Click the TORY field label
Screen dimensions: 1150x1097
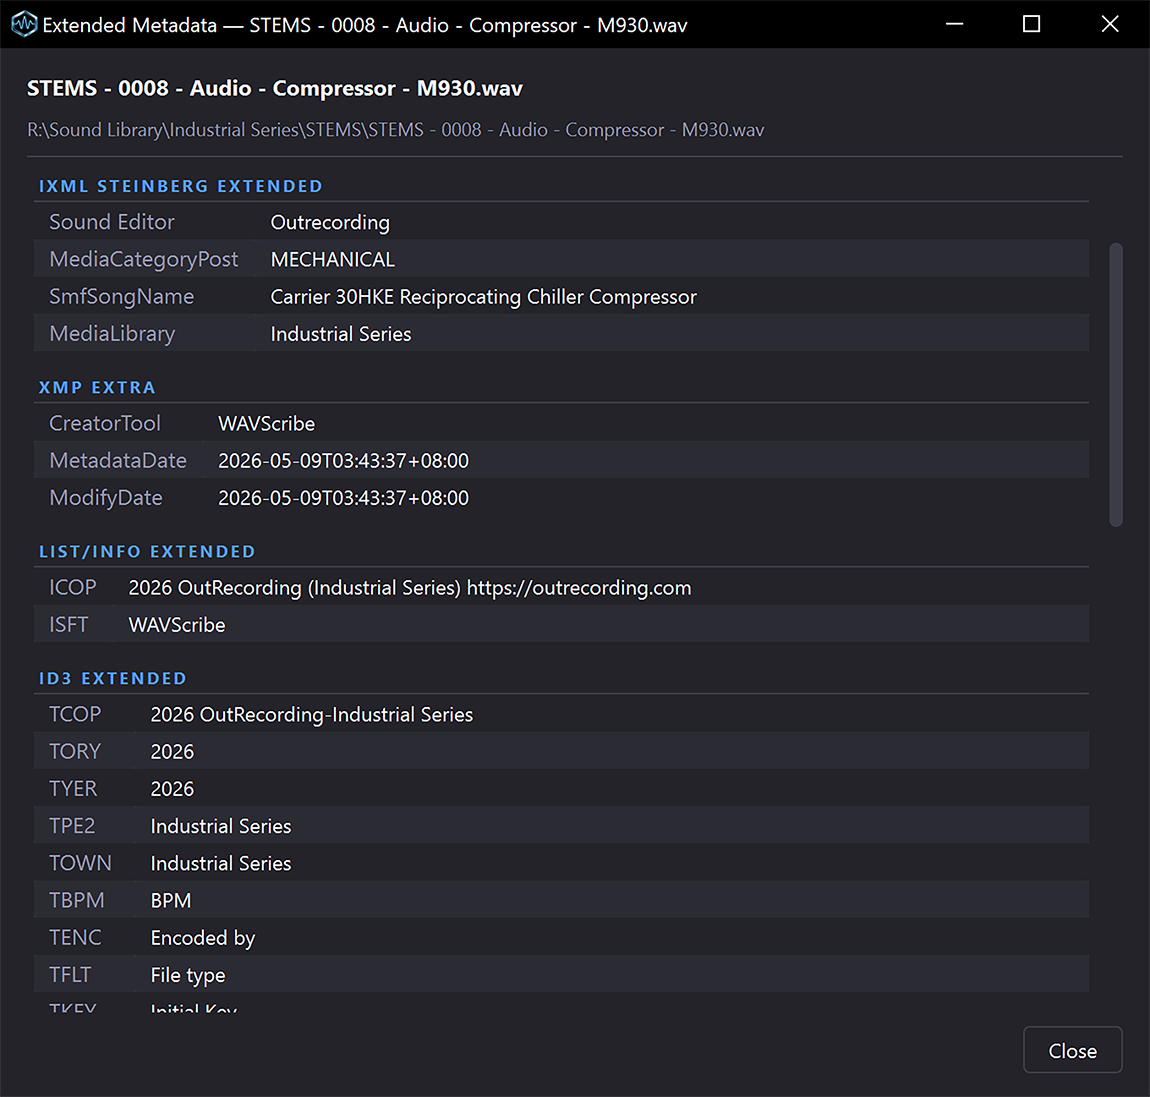(75, 752)
